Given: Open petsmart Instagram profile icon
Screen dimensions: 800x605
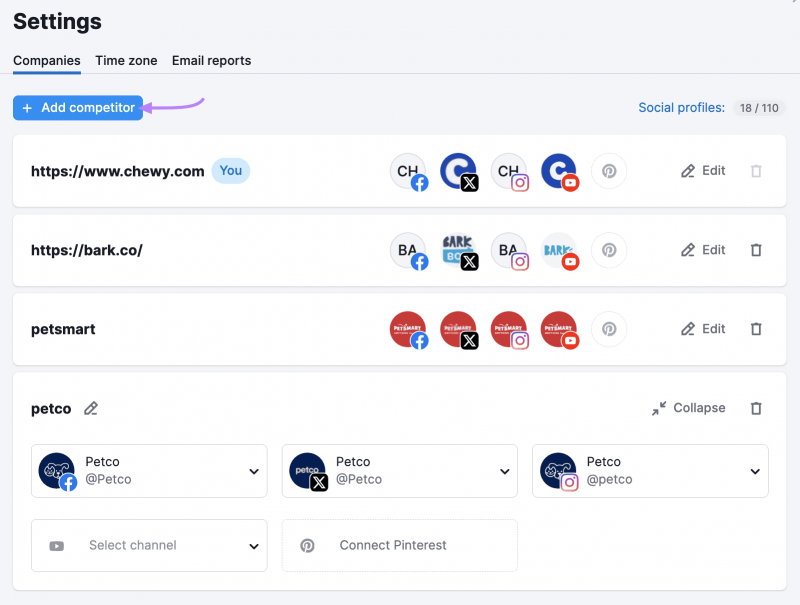Looking at the screenshot, I should 509,330.
